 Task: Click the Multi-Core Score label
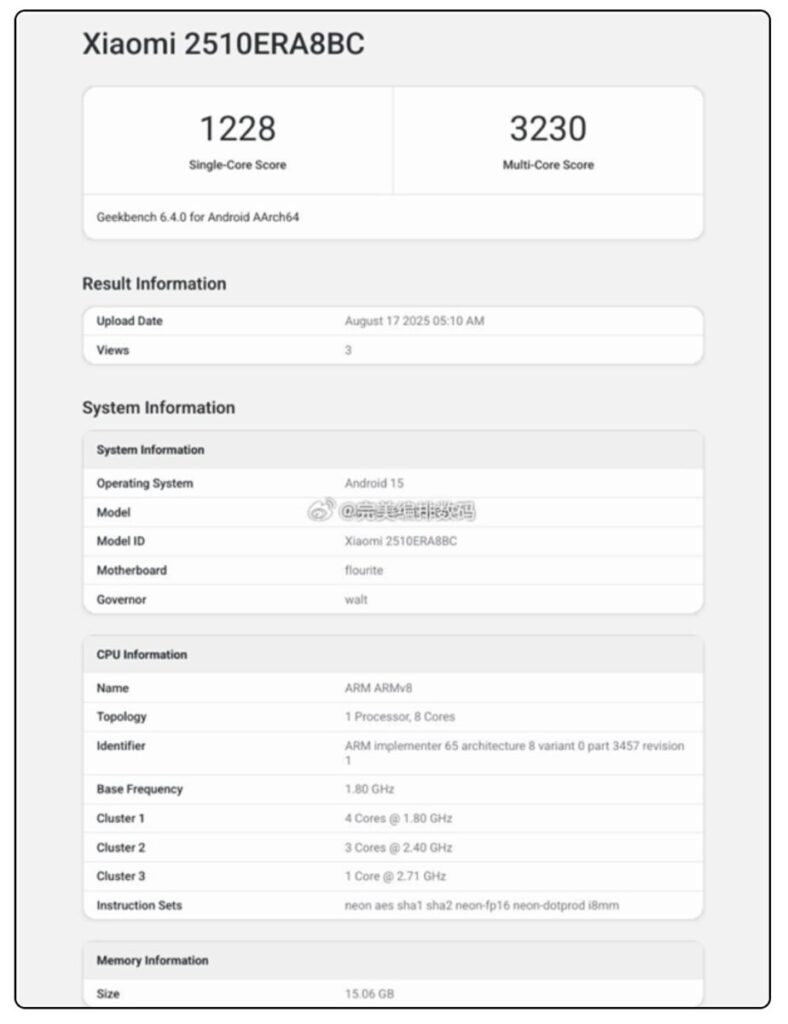(x=548, y=165)
